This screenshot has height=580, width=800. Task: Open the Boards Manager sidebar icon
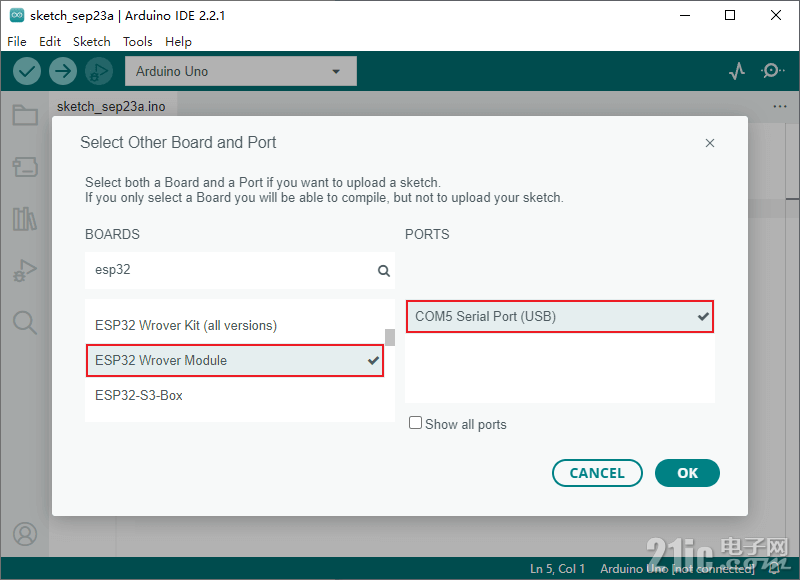25,167
